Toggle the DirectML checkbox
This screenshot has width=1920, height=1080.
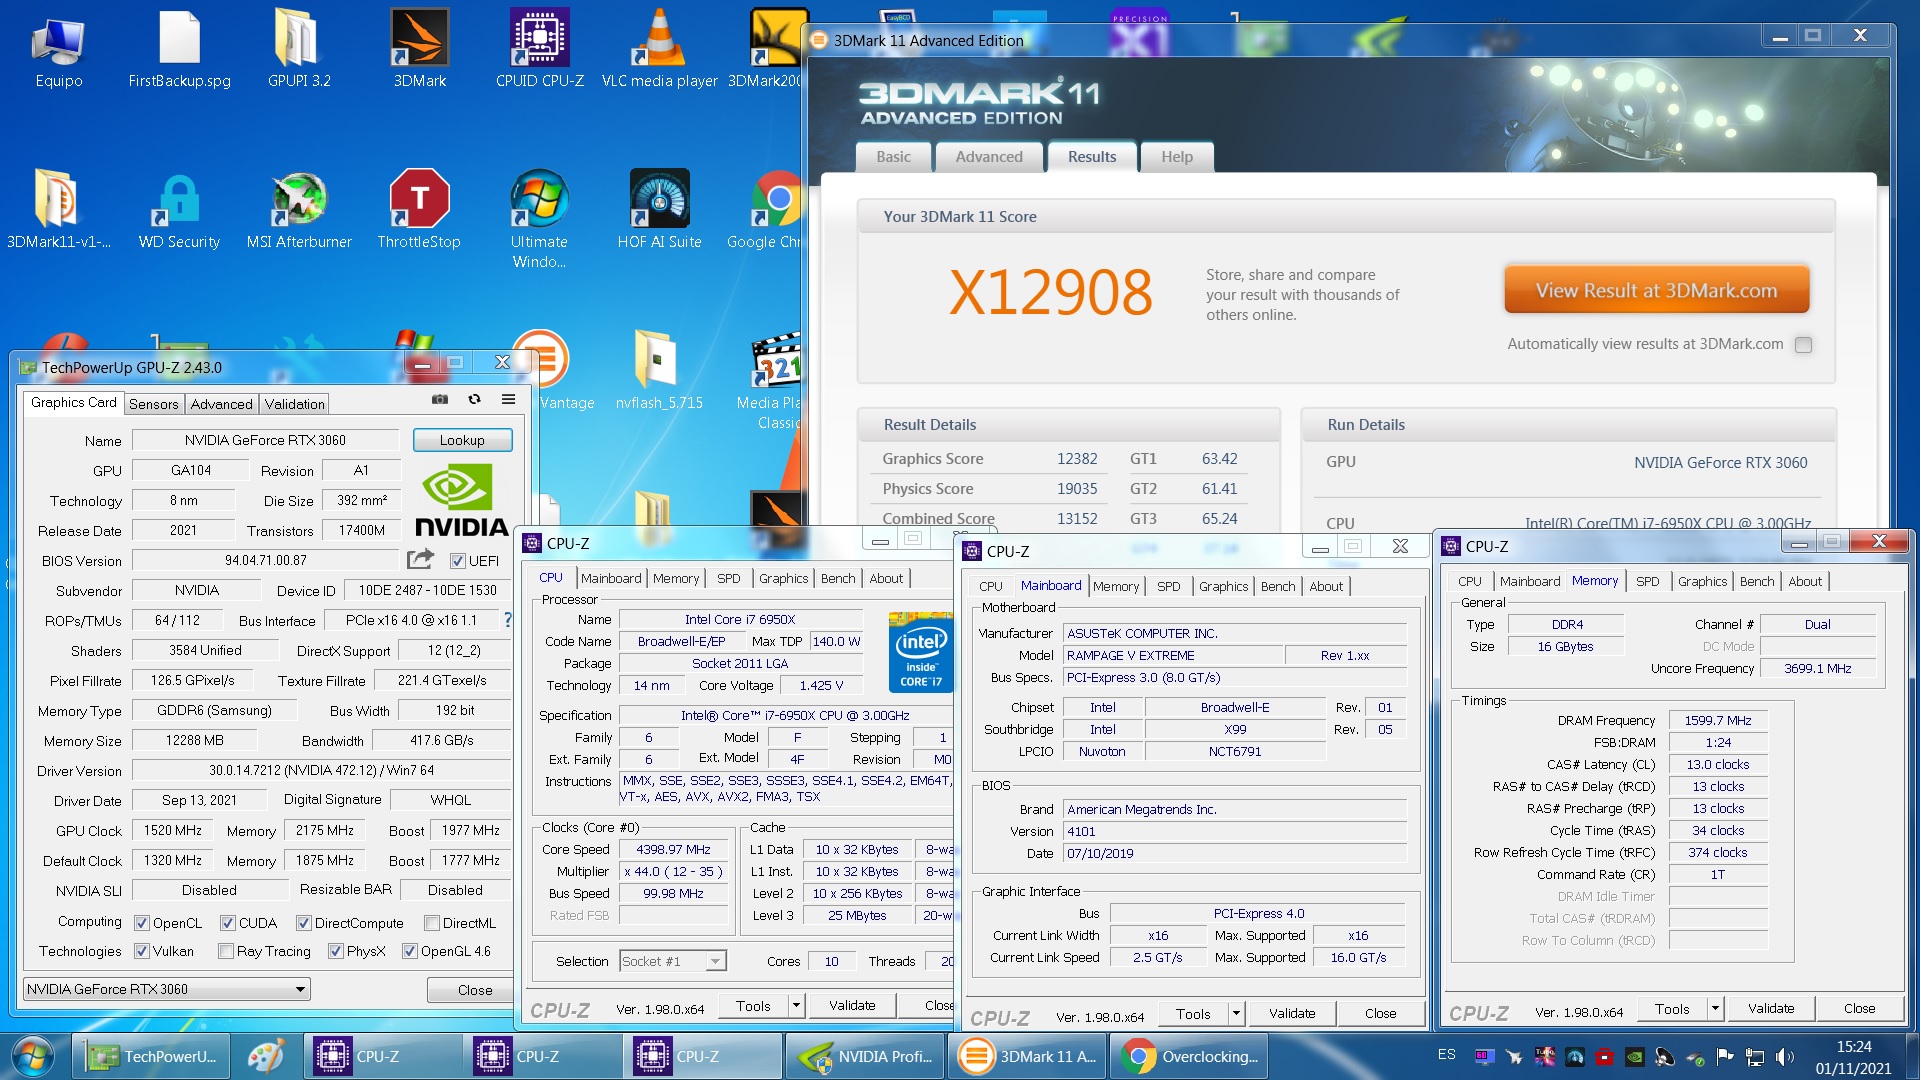tap(432, 923)
